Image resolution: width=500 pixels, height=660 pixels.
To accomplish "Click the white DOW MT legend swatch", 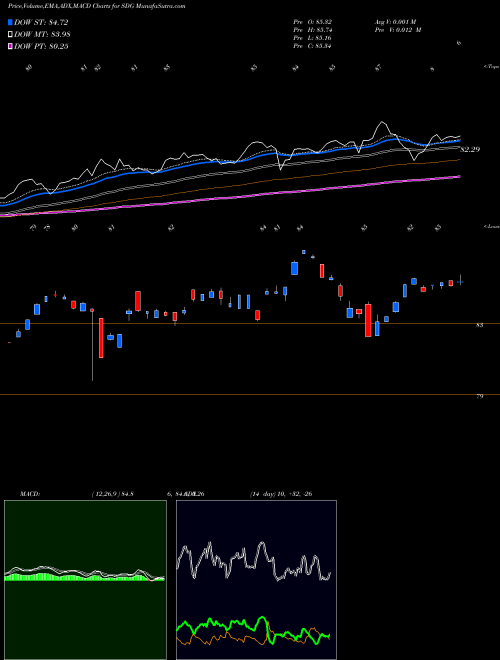I will pos(10,35).
